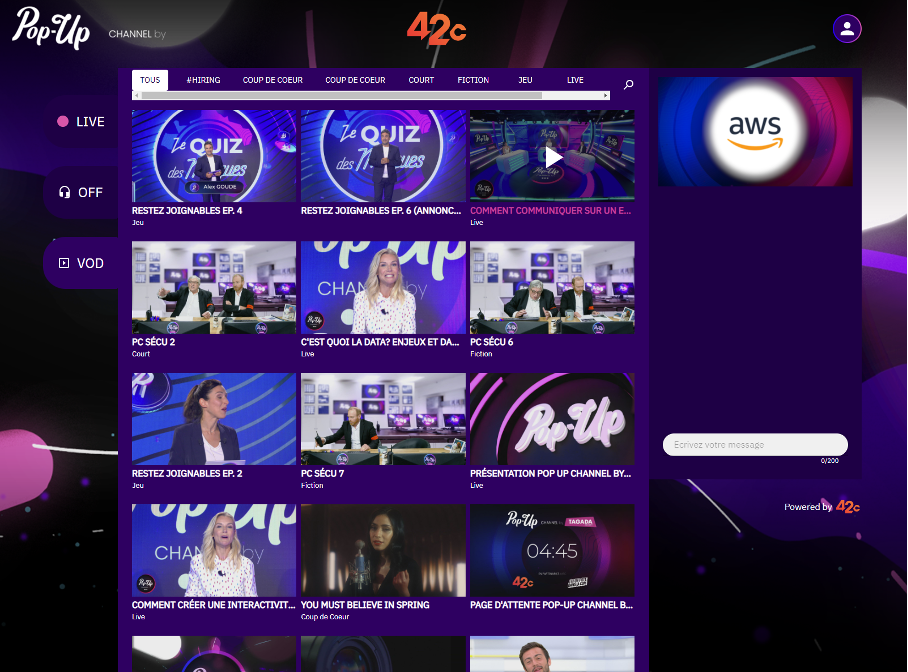Return to the TOUS category tab
908x672 pixels.
click(x=150, y=80)
